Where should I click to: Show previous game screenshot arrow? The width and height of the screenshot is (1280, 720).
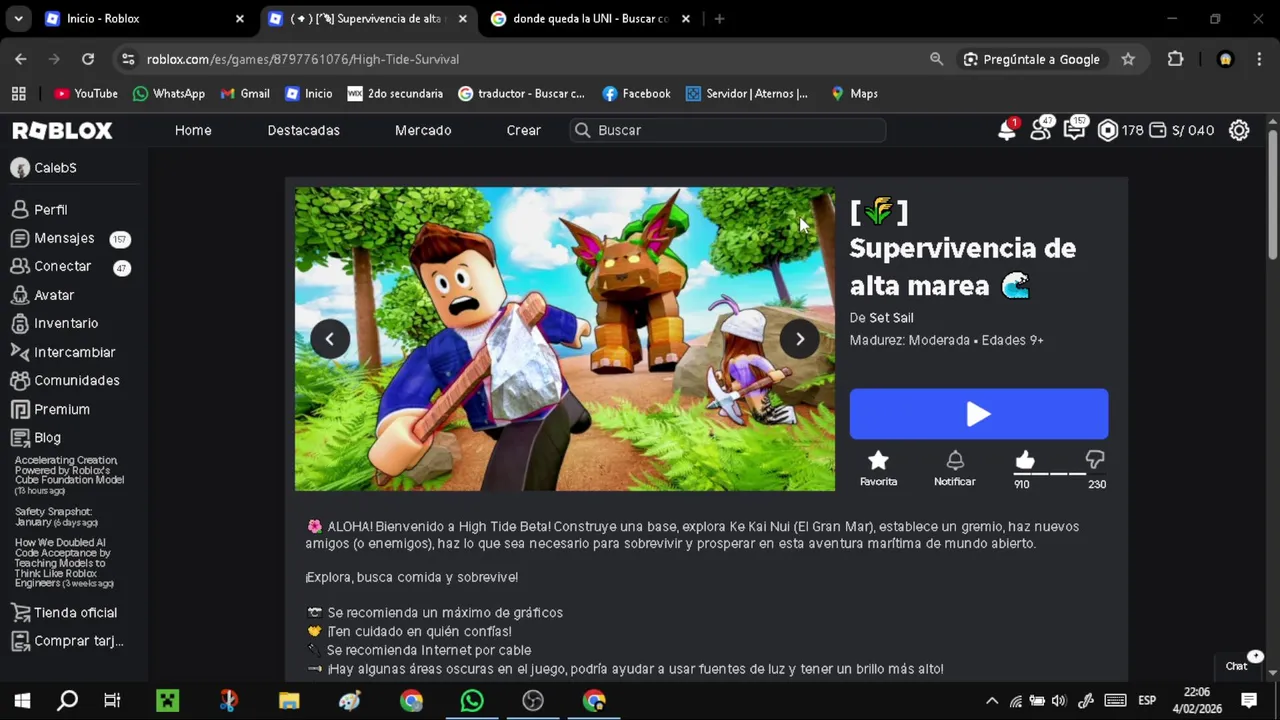coord(330,339)
